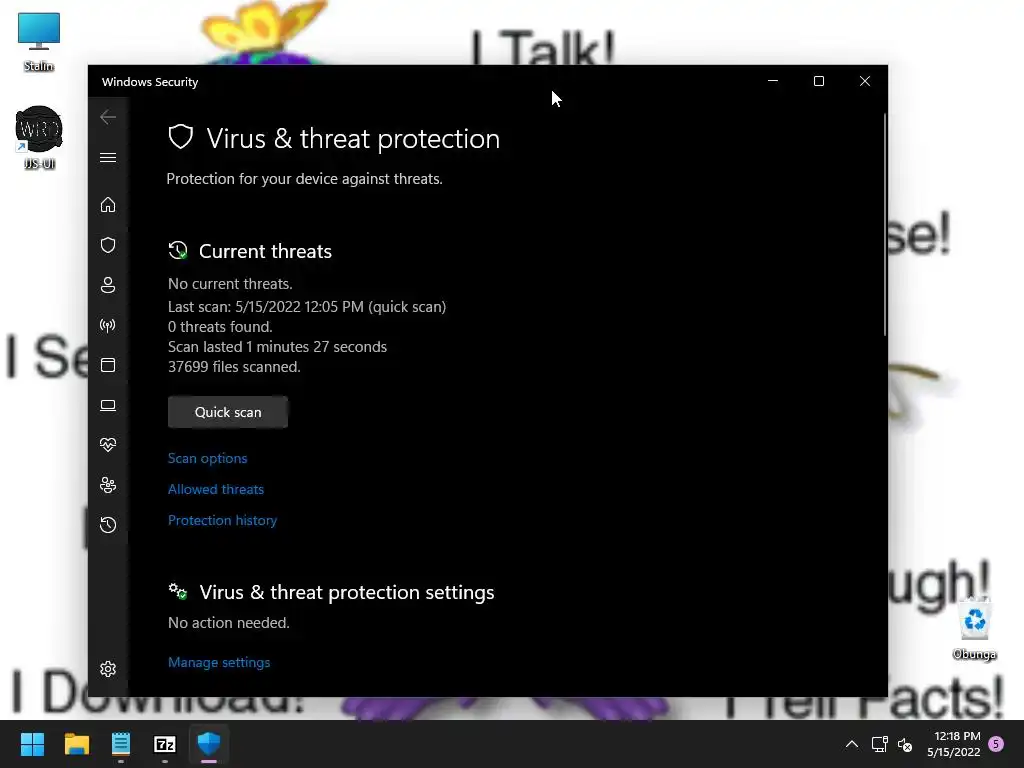
Task: Open Account protection person icon
Action: click(x=108, y=285)
